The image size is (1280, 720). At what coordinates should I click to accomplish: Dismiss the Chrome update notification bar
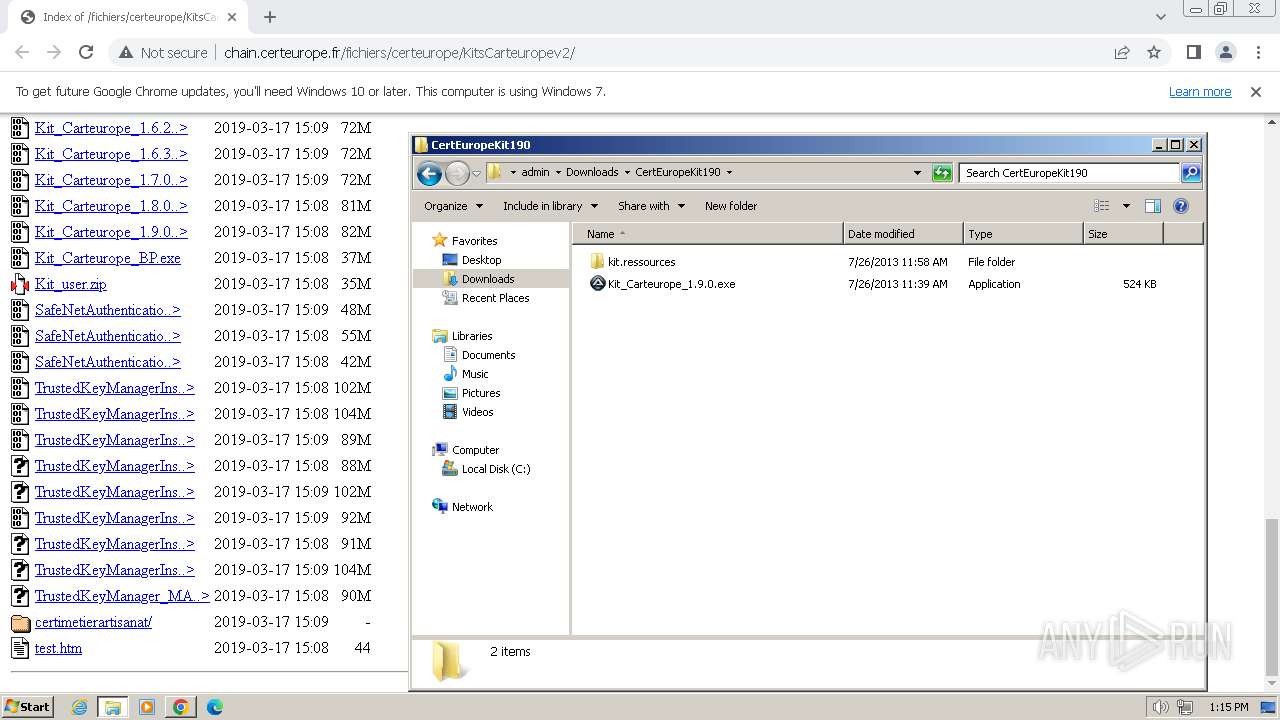click(x=1256, y=91)
